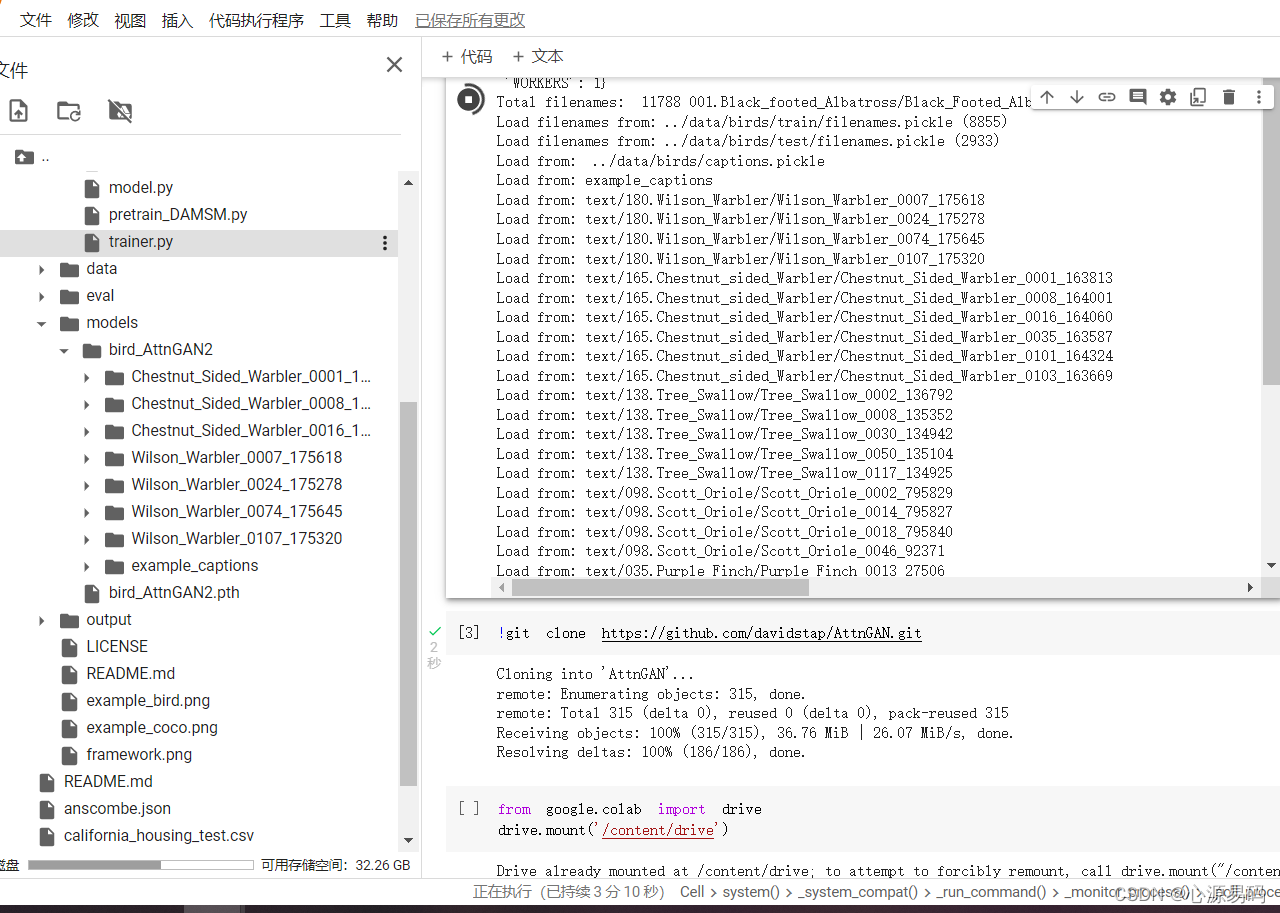1280x913 pixels.
Task: Open the AttnGAN GitHub repository link
Action: pos(761,633)
